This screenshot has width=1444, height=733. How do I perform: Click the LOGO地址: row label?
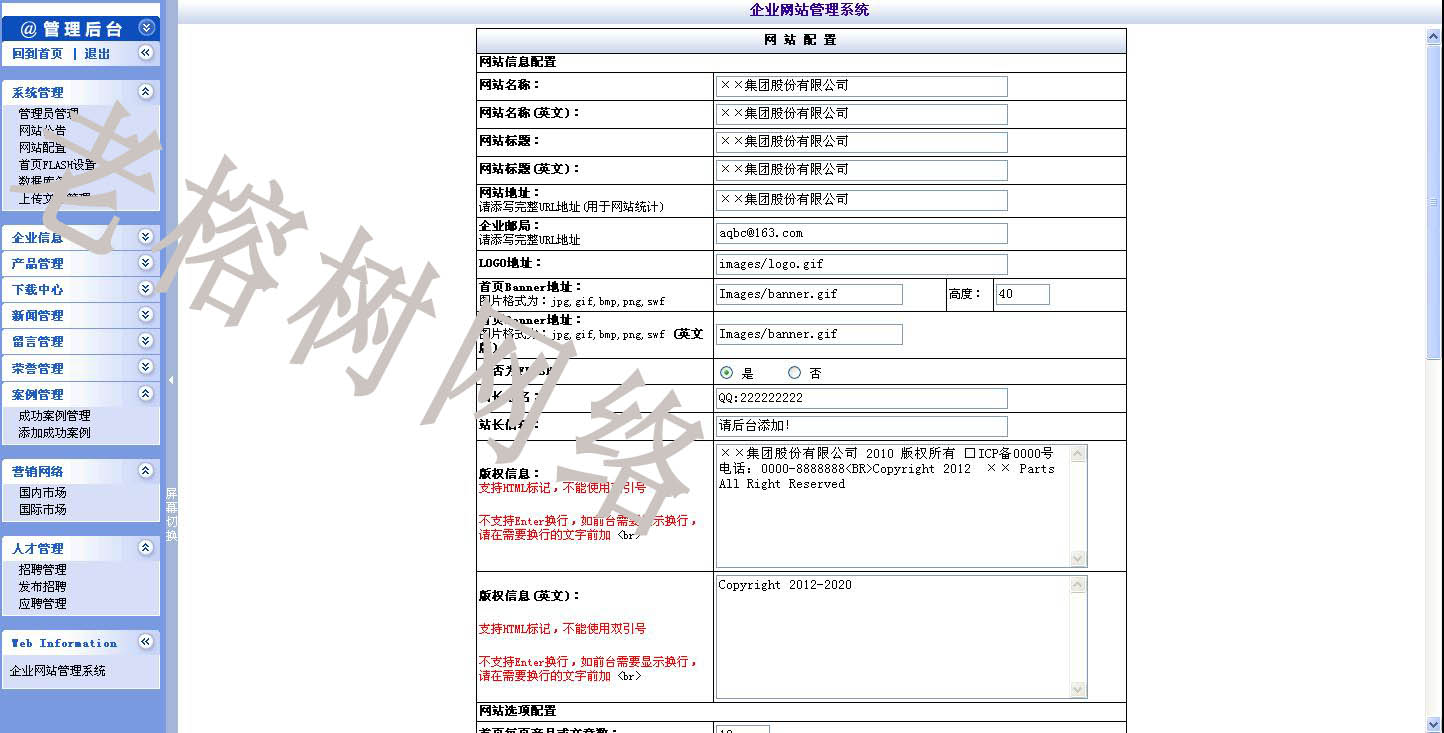tap(510, 263)
